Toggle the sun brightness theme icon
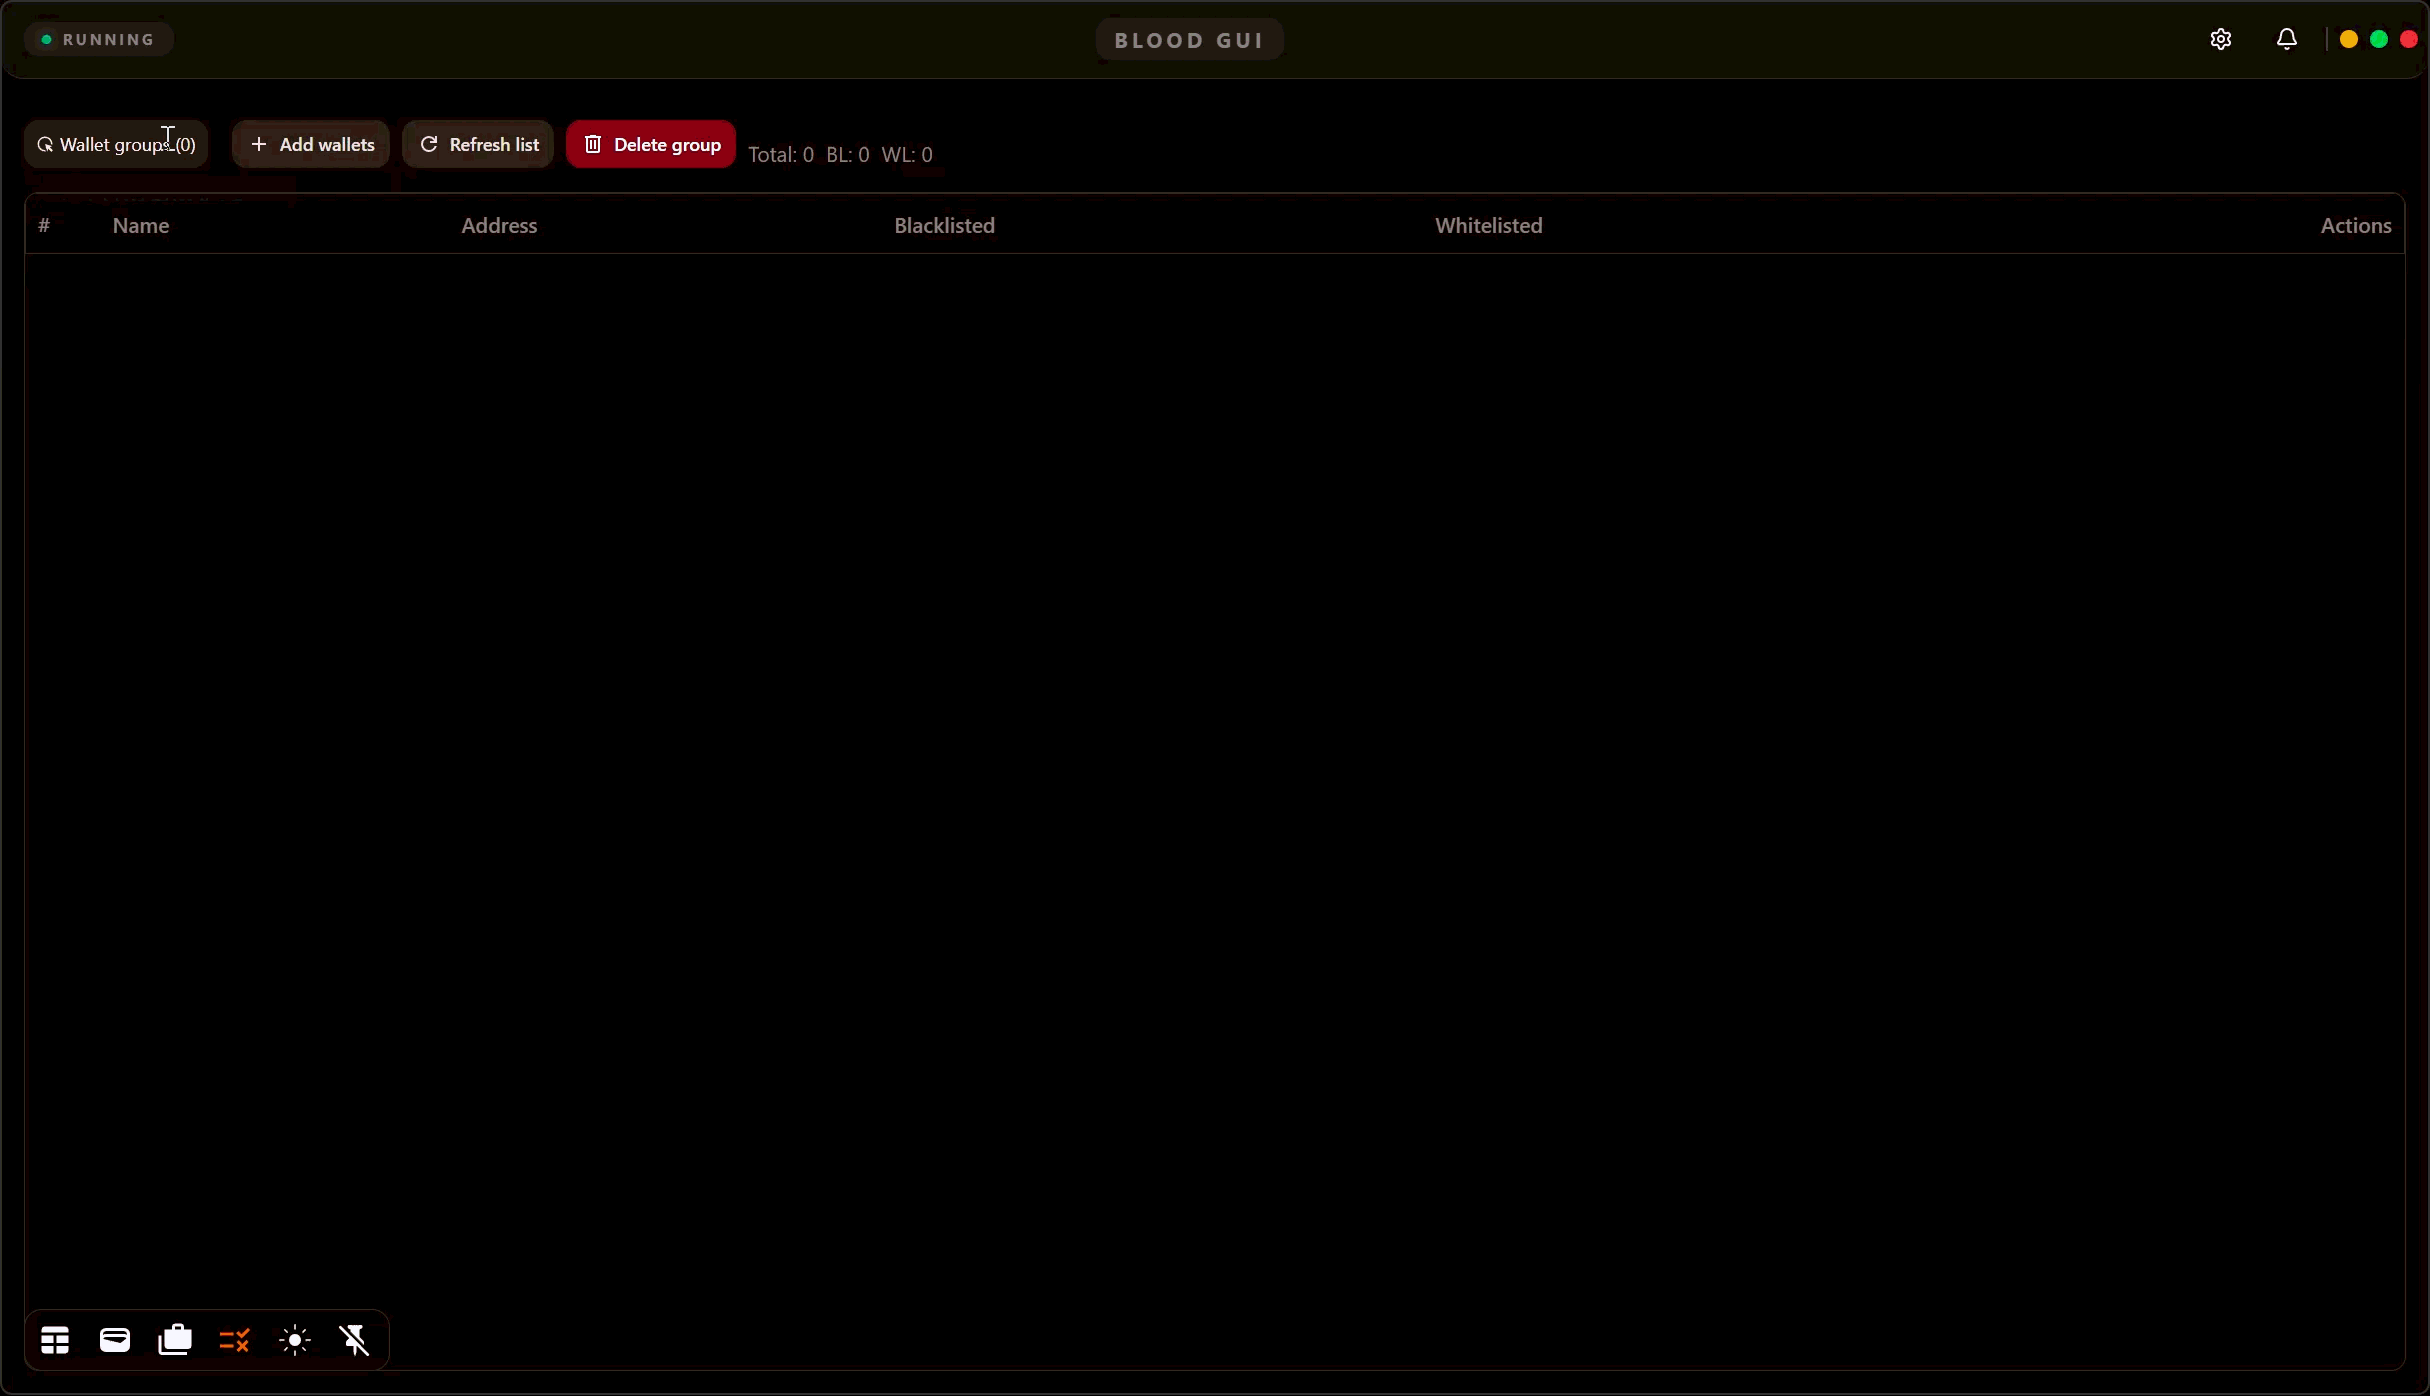This screenshot has height=1396, width=2430. [295, 1340]
